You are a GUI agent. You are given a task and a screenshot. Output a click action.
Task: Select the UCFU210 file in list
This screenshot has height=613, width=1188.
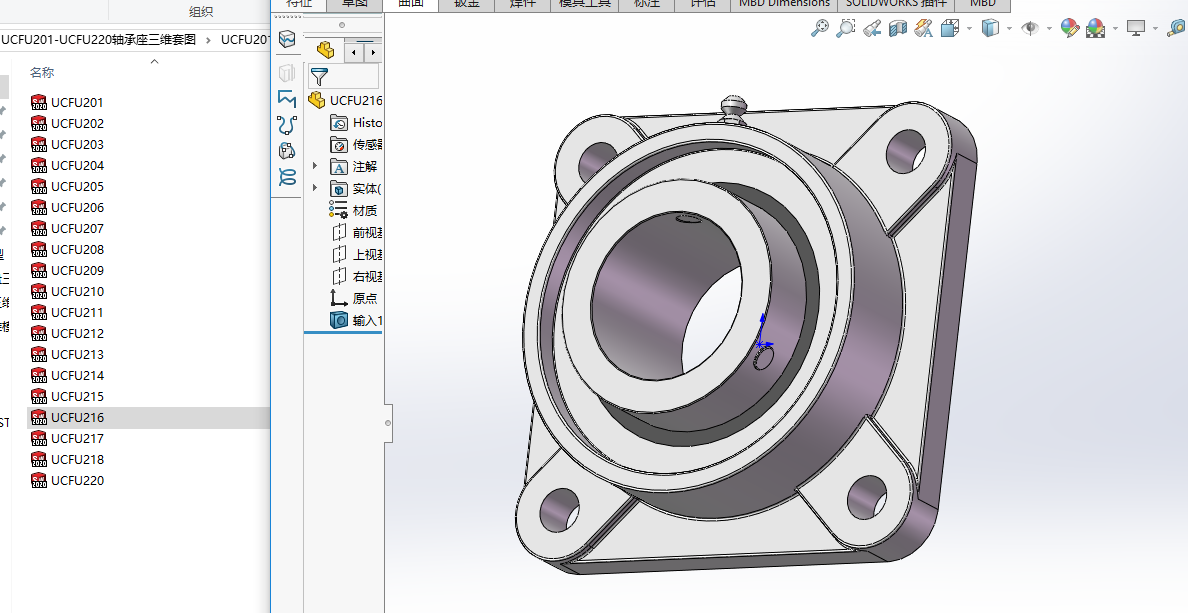click(x=77, y=291)
